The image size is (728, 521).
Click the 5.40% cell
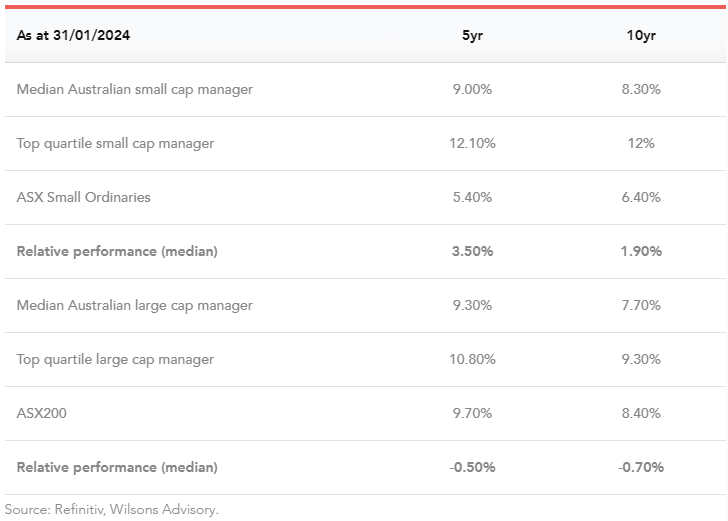click(472, 197)
